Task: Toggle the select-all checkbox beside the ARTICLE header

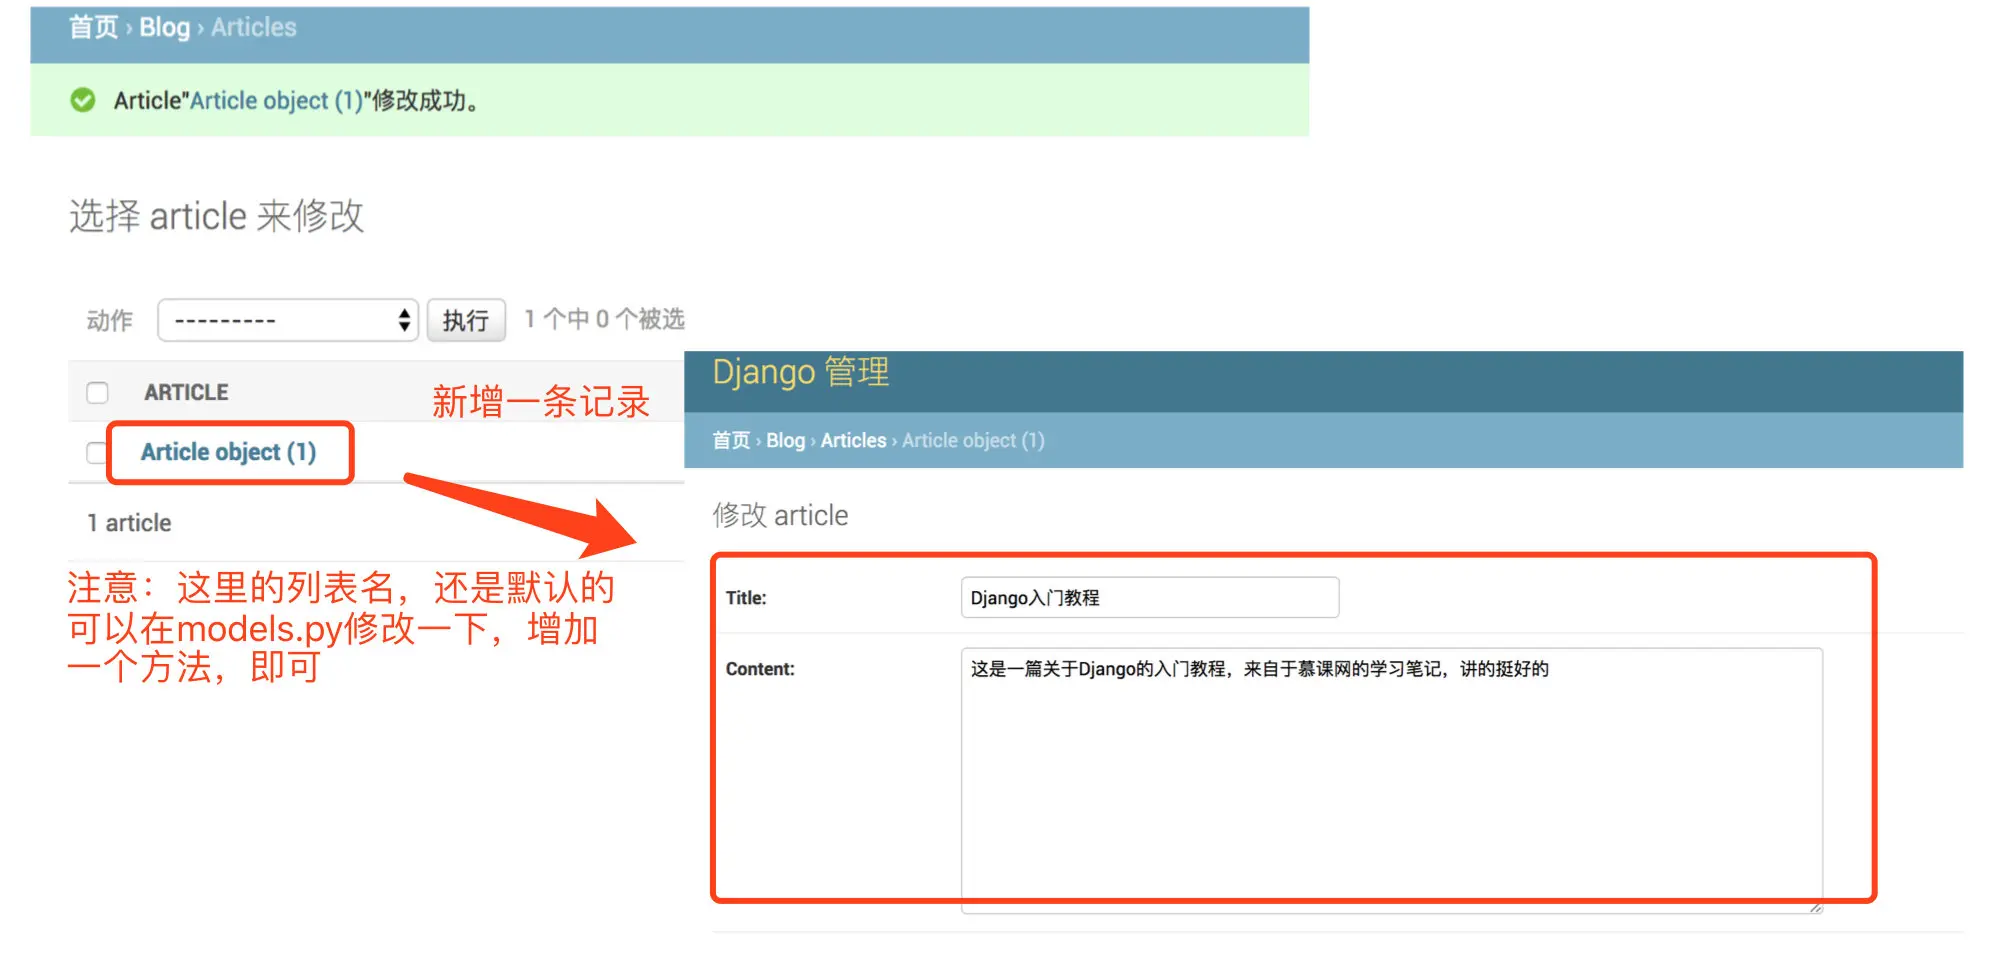Action: coord(97,393)
